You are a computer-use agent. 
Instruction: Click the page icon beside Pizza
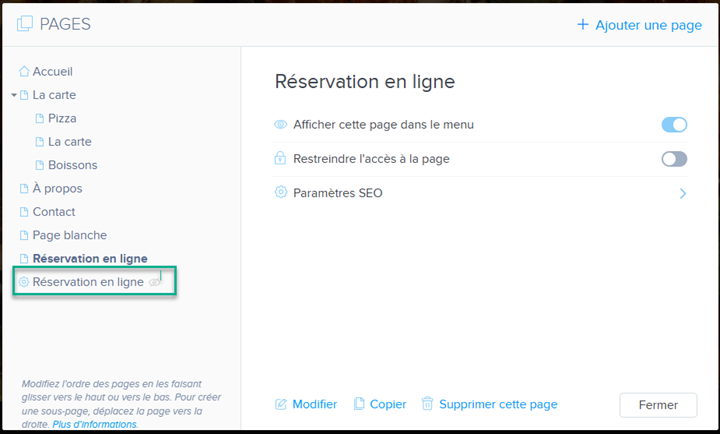(40, 118)
